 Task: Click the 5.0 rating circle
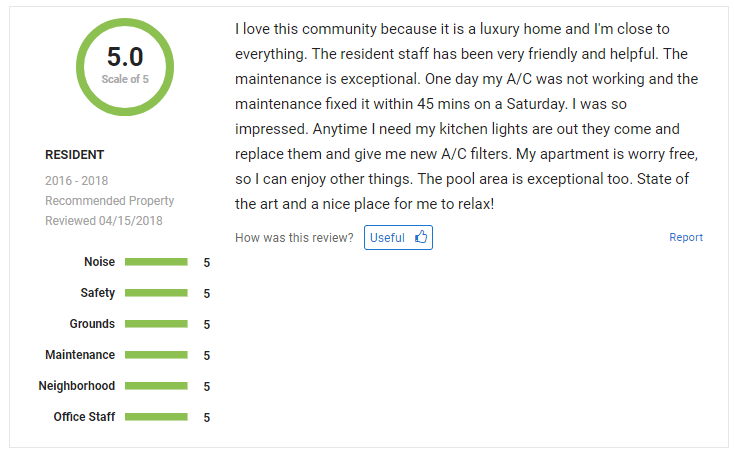125,67
